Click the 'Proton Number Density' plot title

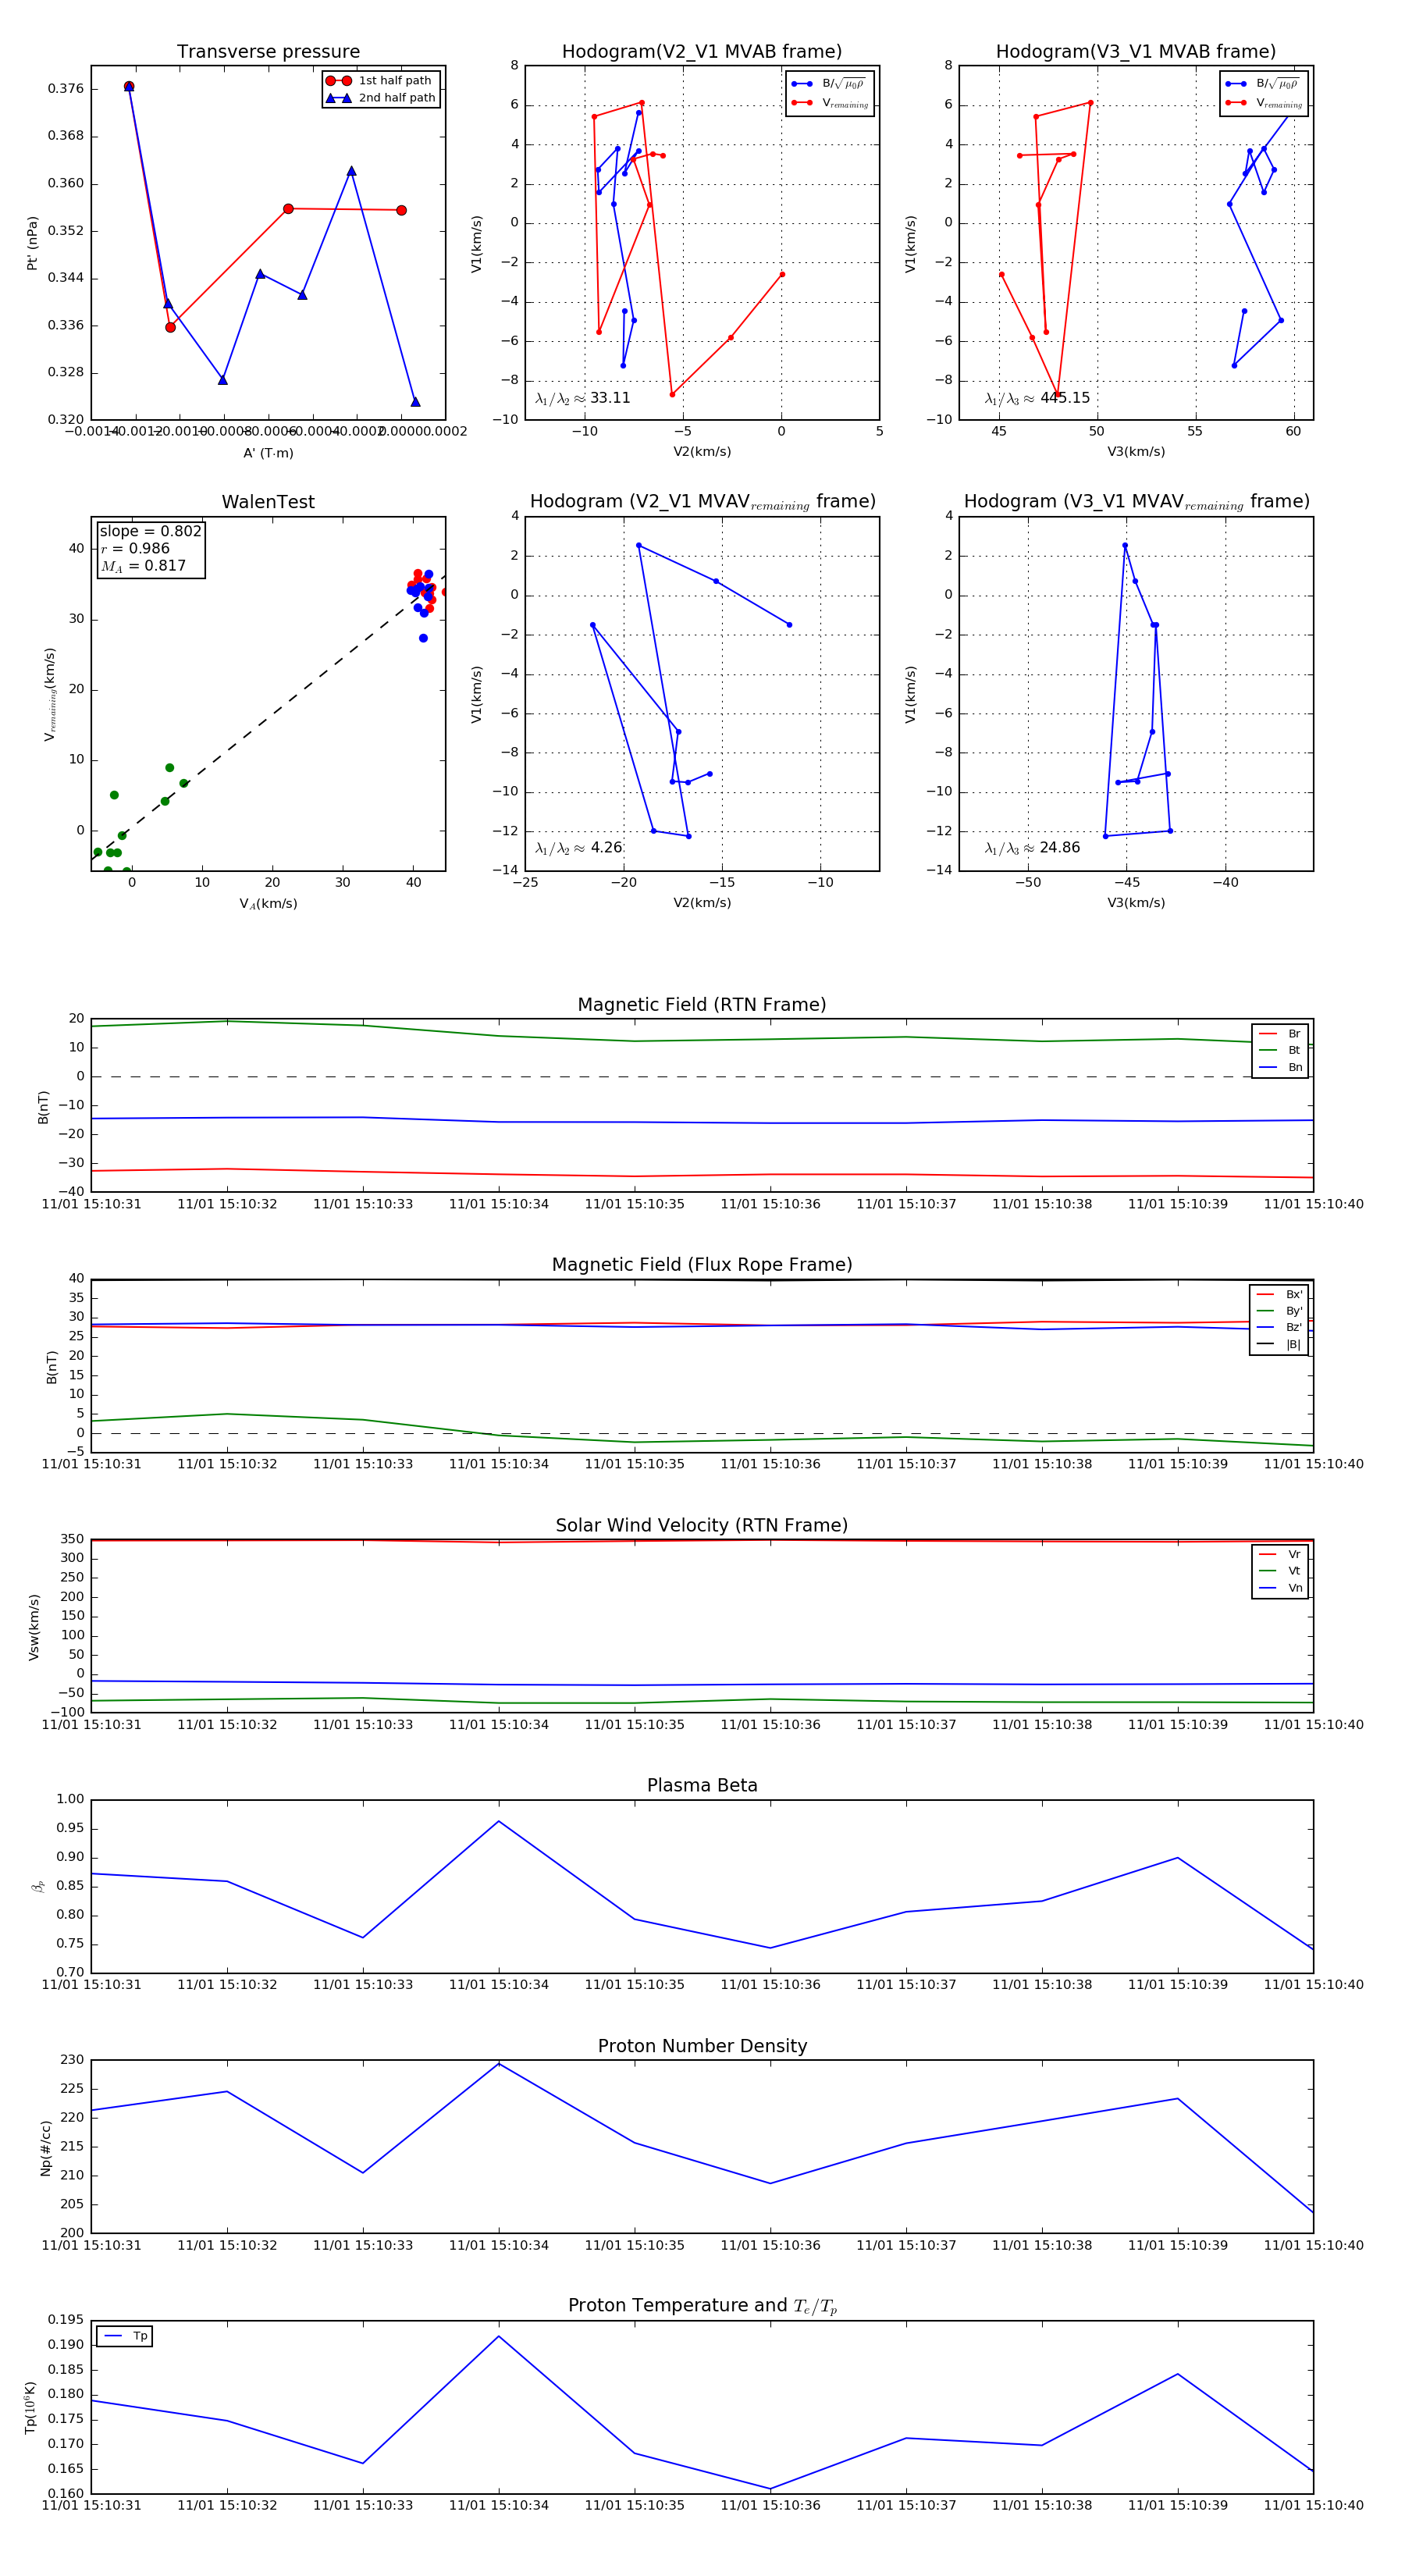coord(702,2046)
